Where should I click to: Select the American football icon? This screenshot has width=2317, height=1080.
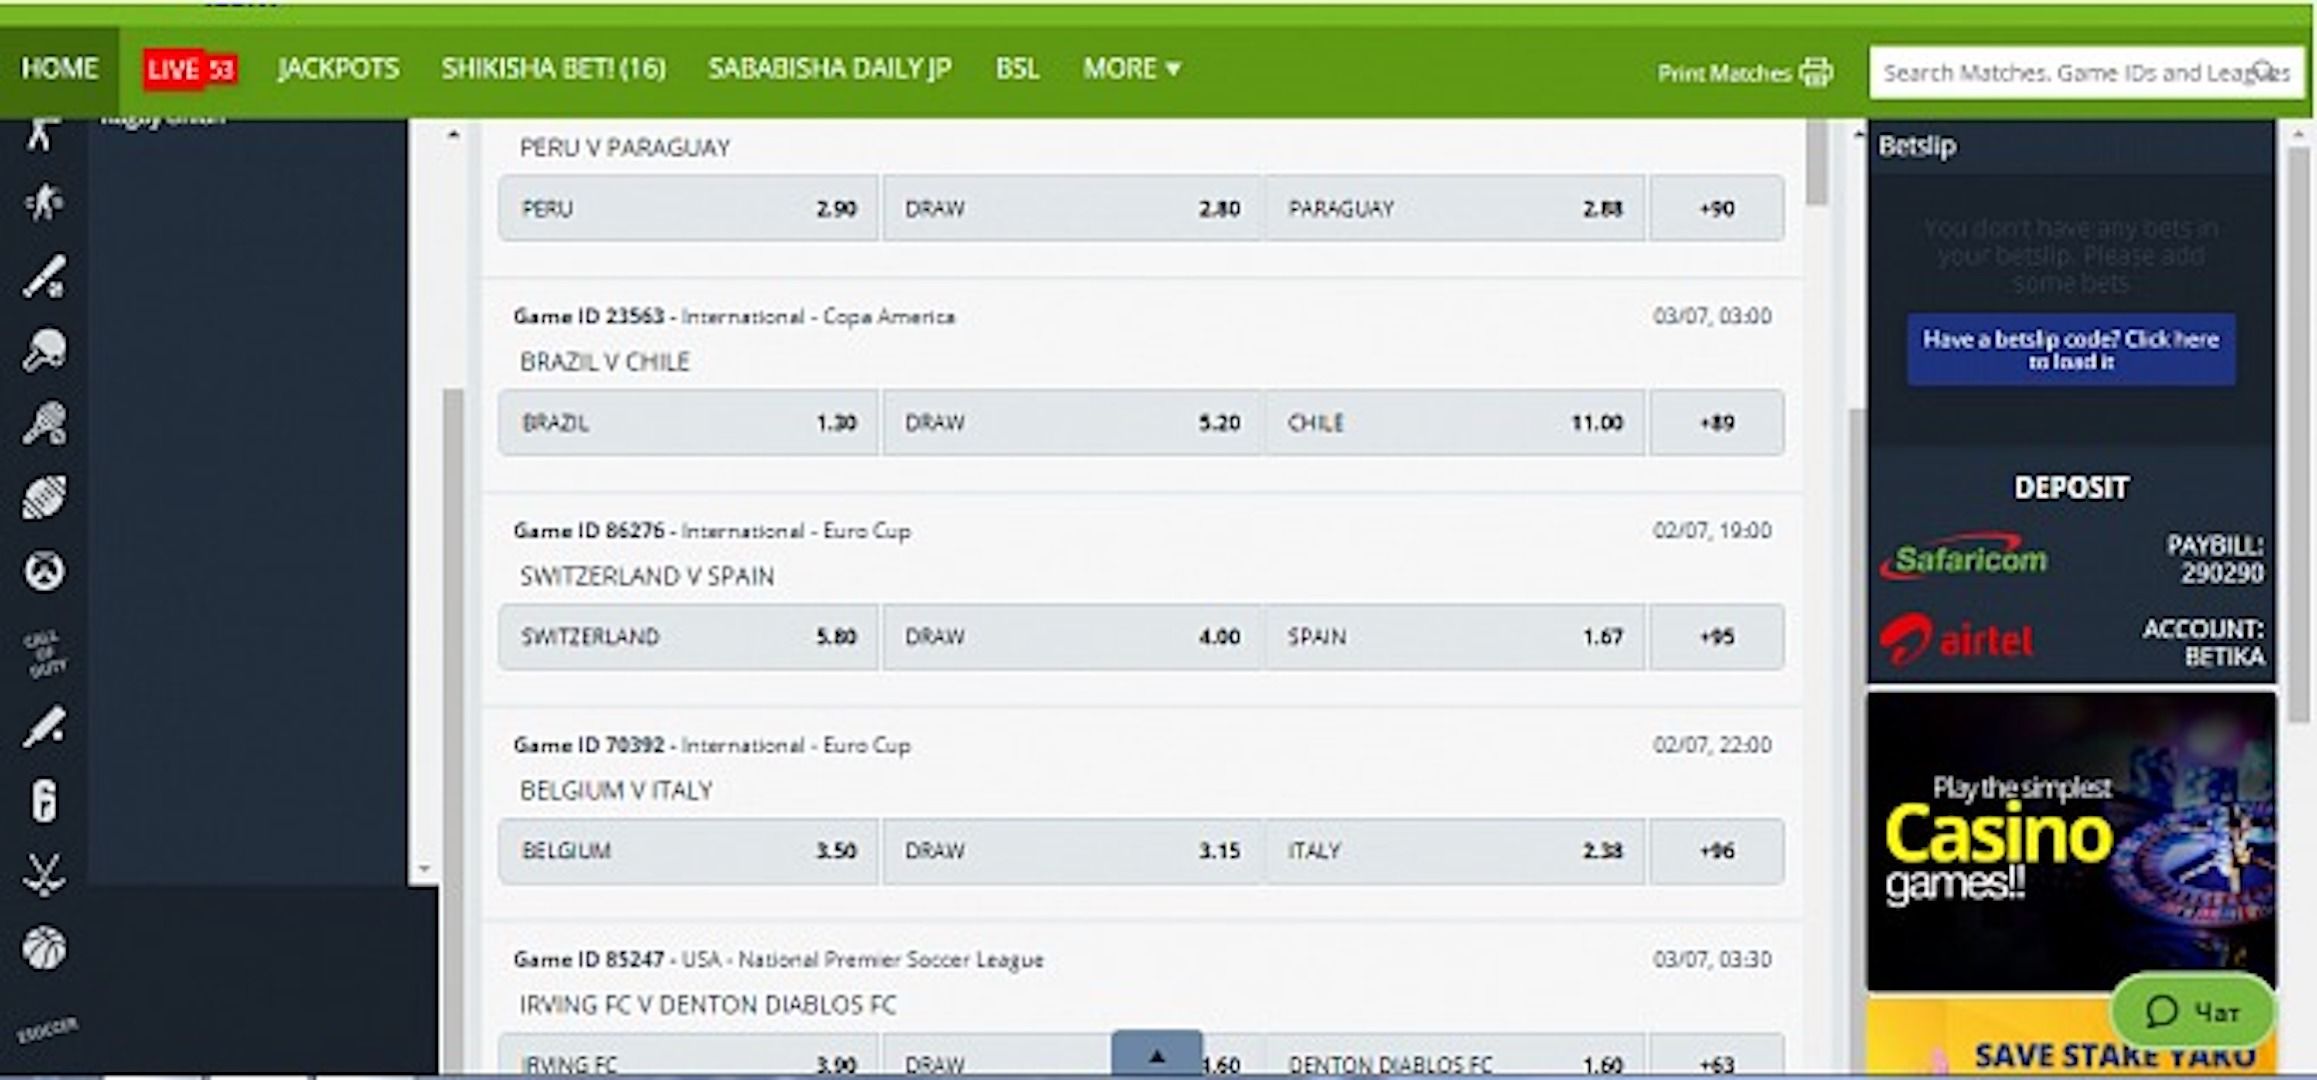pyautogui.click(x=44, y=497)
